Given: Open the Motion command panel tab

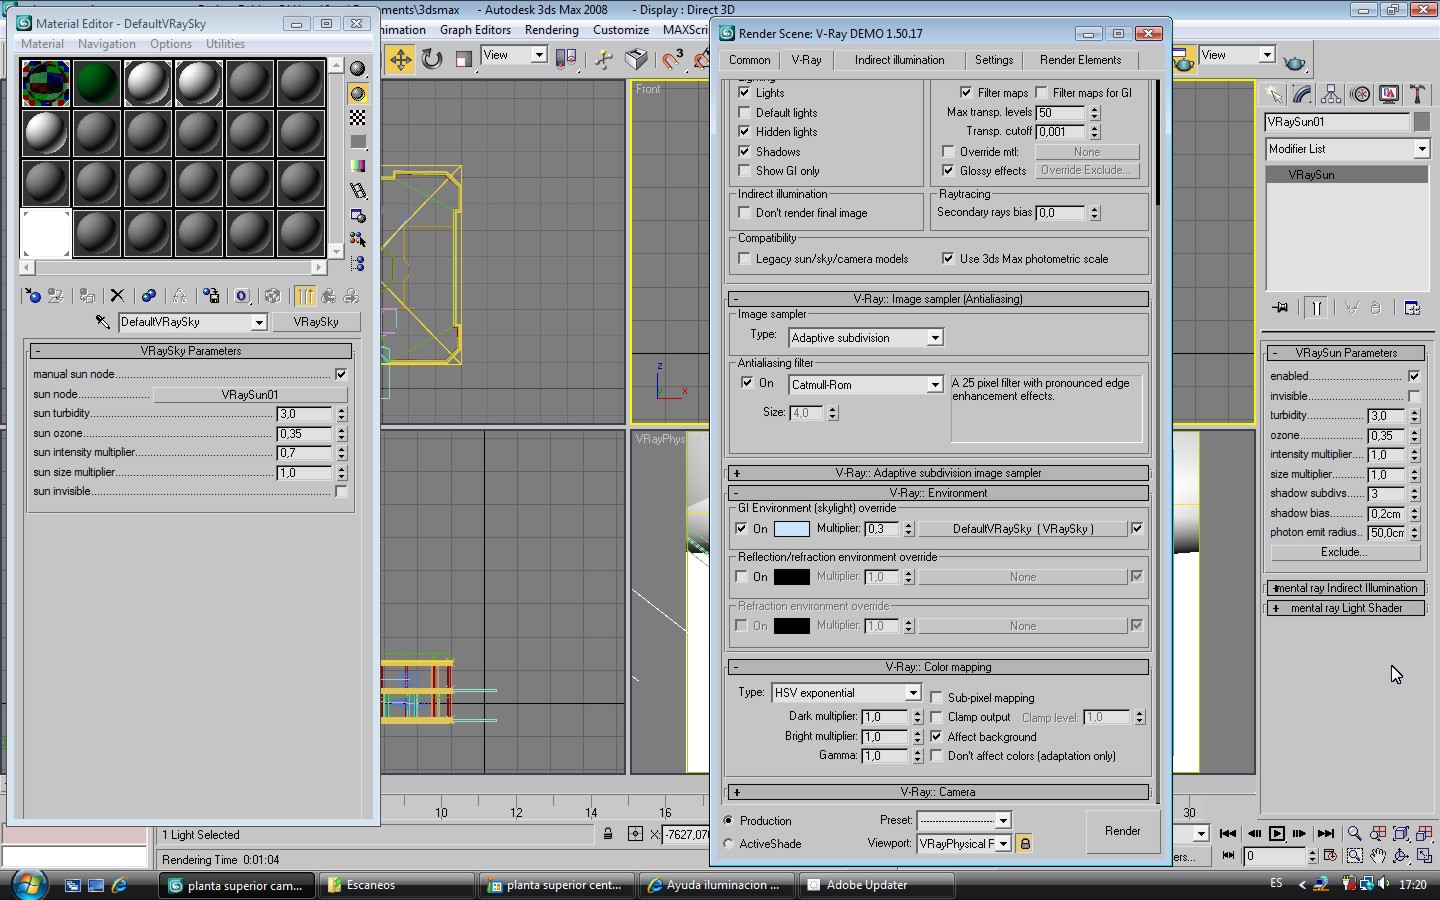Looking at the screenshot, I should (1360, 94).
